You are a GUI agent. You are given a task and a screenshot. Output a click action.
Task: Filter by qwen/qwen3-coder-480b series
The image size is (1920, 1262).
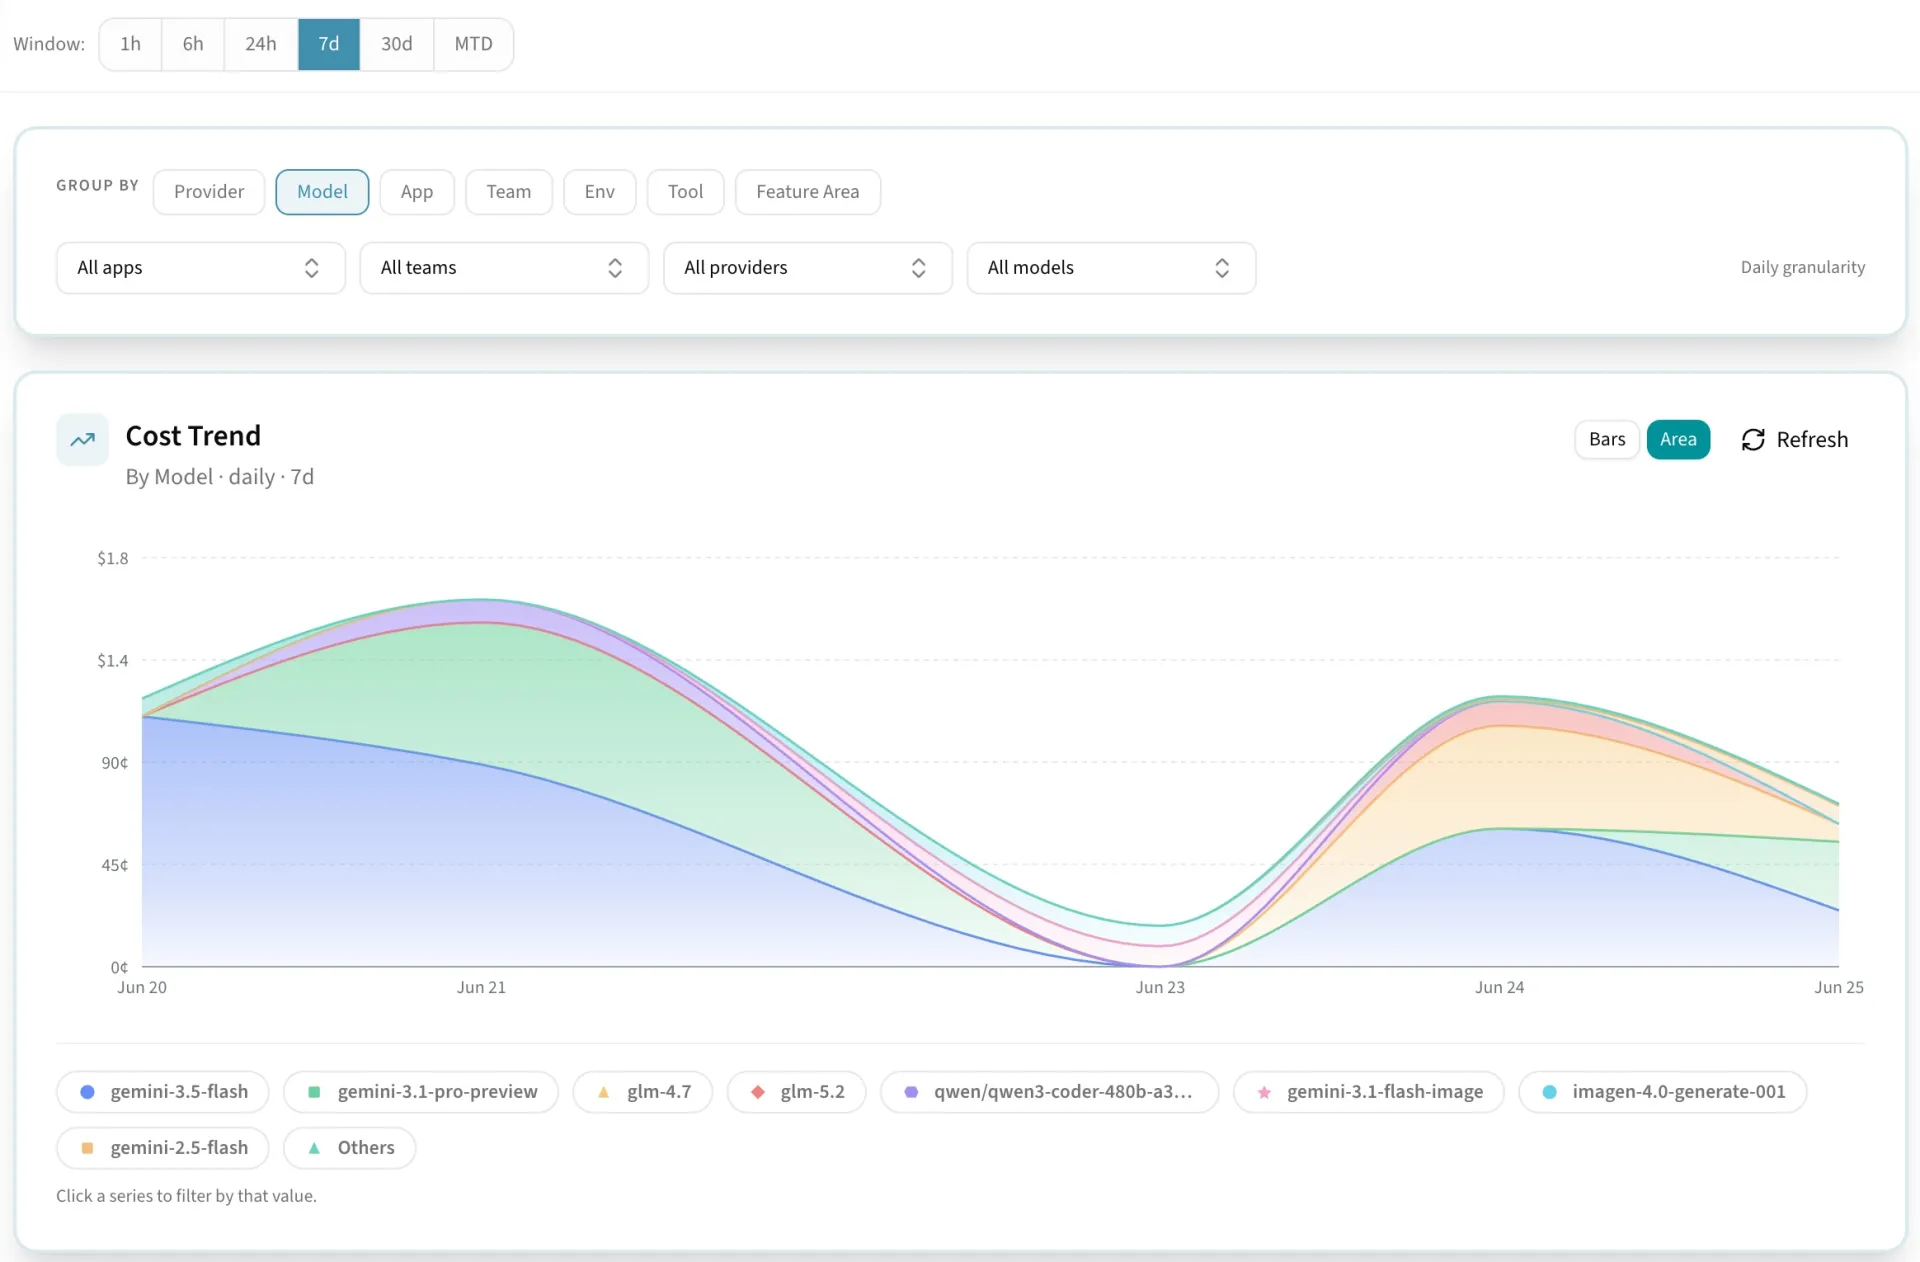pyautogui.click(x=1050, y=1092)
